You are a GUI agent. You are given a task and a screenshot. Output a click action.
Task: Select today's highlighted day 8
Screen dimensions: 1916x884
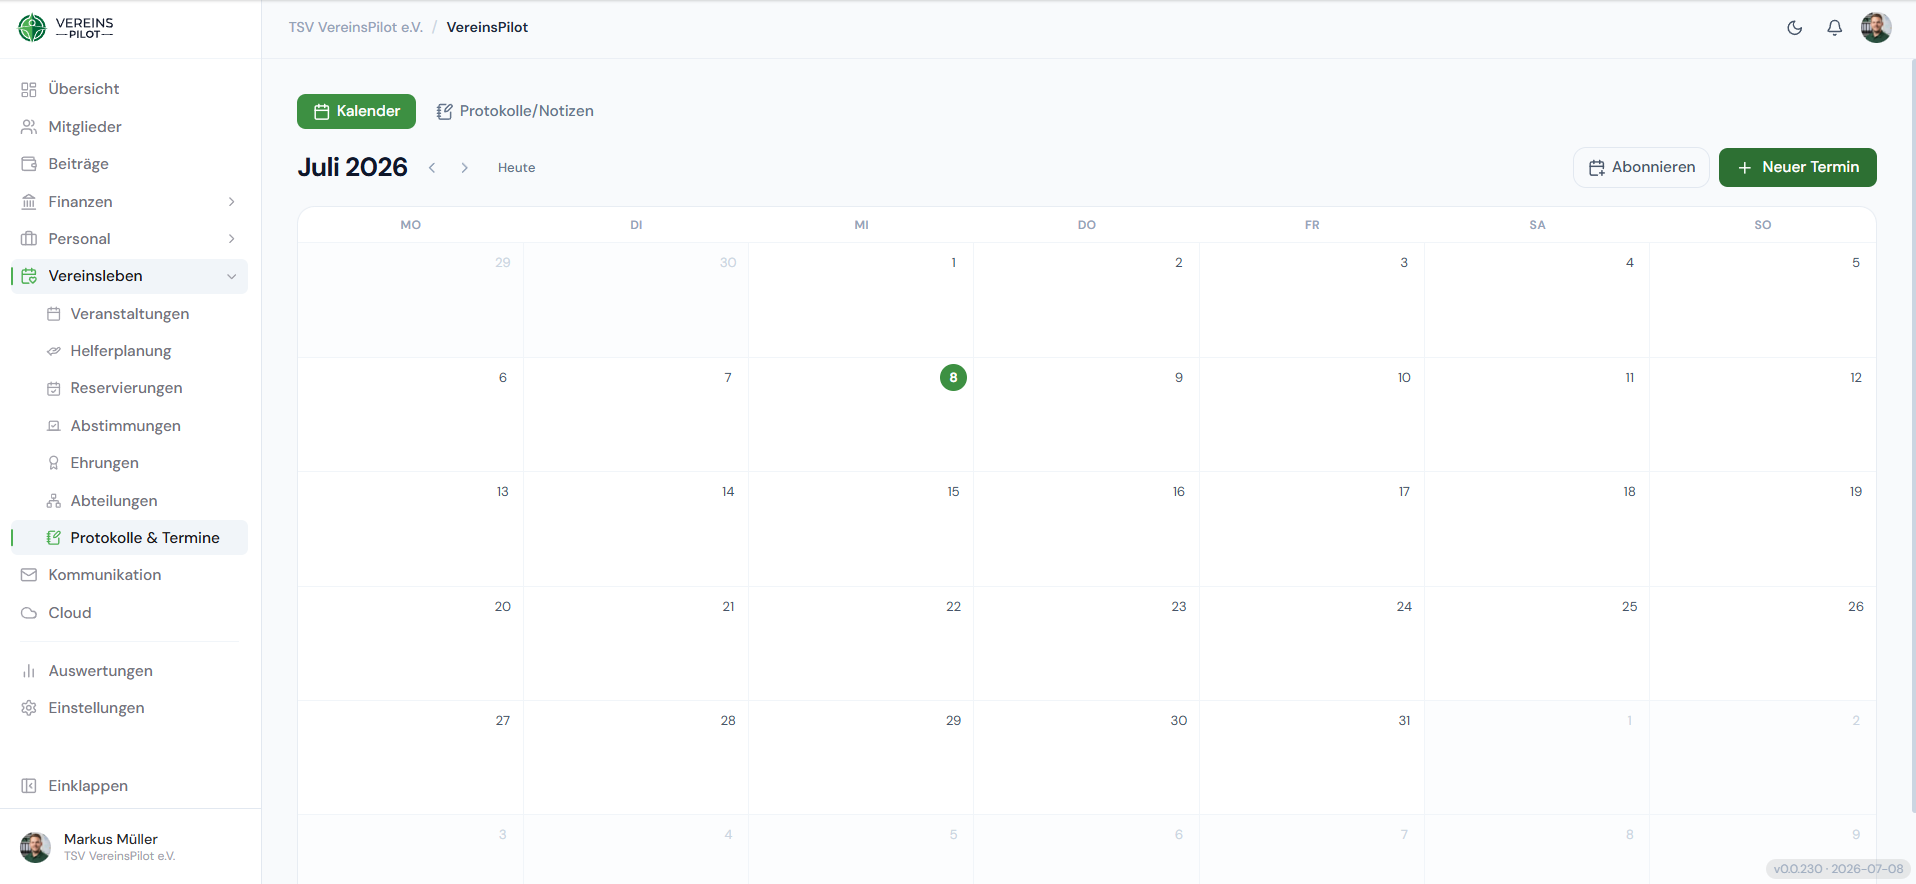point(953,378)
